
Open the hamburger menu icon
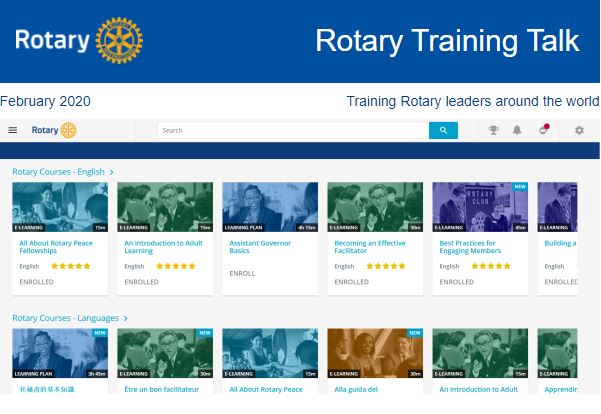point(13,130)
